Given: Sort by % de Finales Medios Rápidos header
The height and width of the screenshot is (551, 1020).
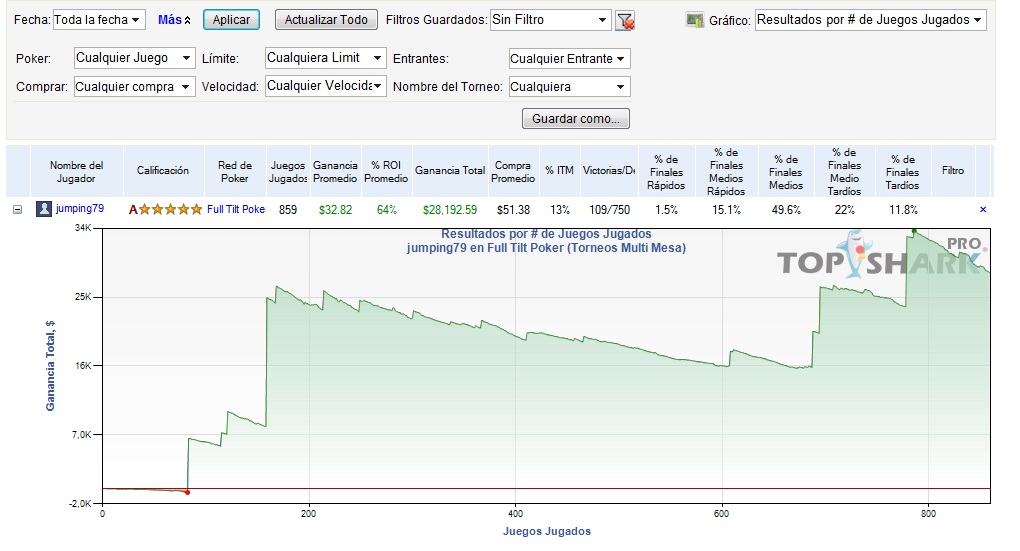Looking at the screenshot, I should pos(726,172).
